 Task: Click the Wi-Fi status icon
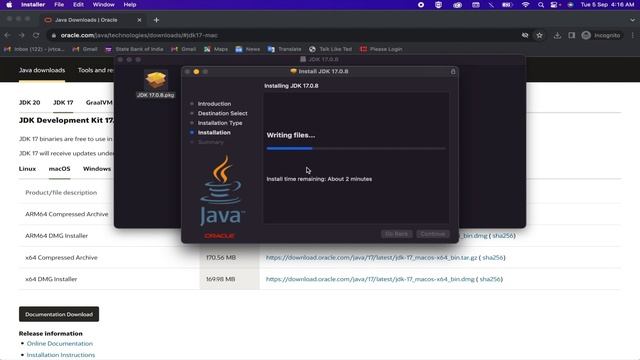click(x=525, y=5)
